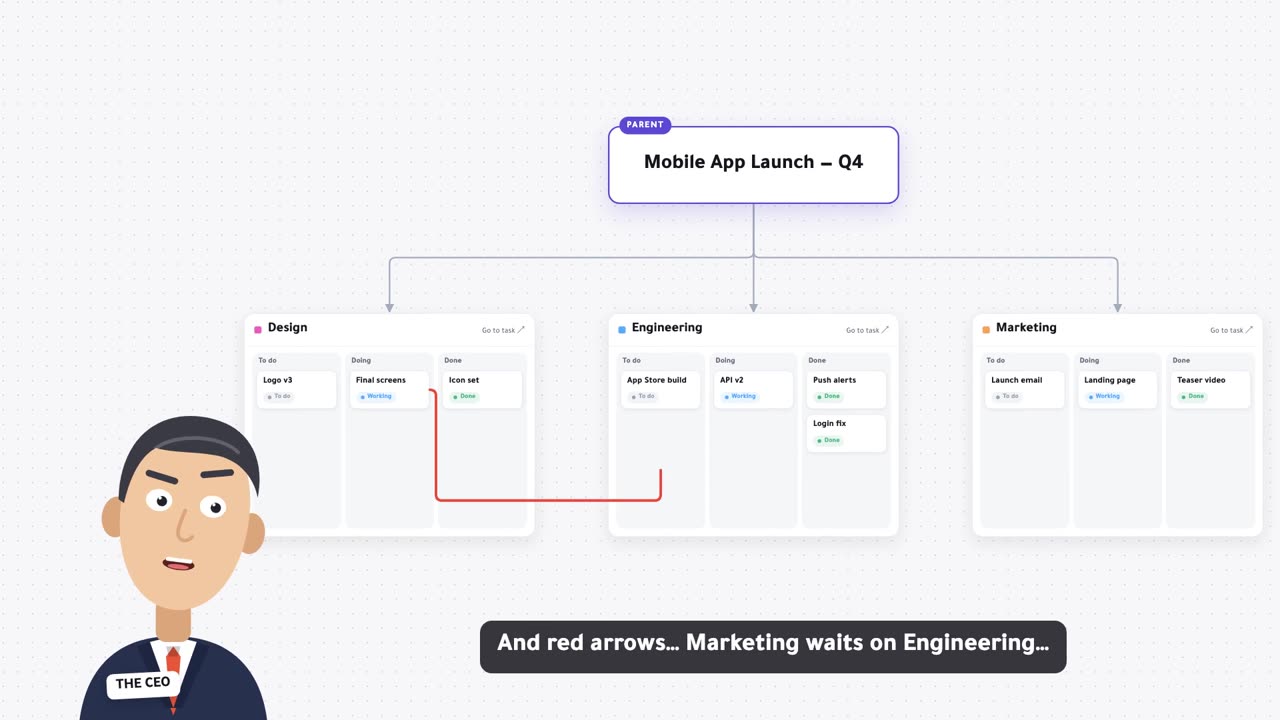Click the Done column header in Marketing
The width and height of the screenshot is (1280, 720).
pos(1181,361)
